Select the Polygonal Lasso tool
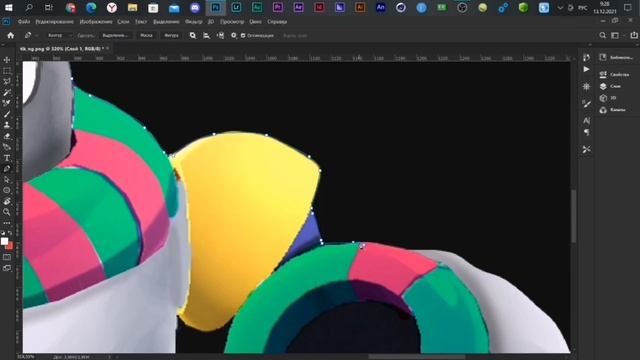 pos(7,81)
